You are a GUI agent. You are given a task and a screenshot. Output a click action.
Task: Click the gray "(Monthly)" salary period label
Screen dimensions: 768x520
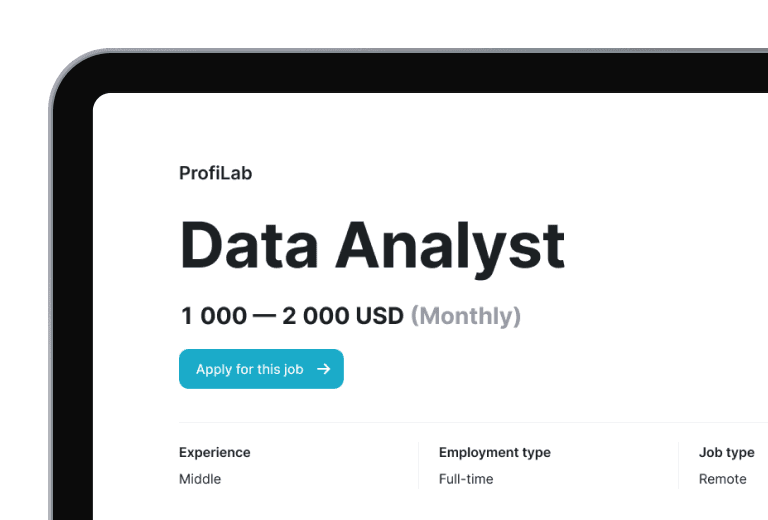[x=466, y=317]
